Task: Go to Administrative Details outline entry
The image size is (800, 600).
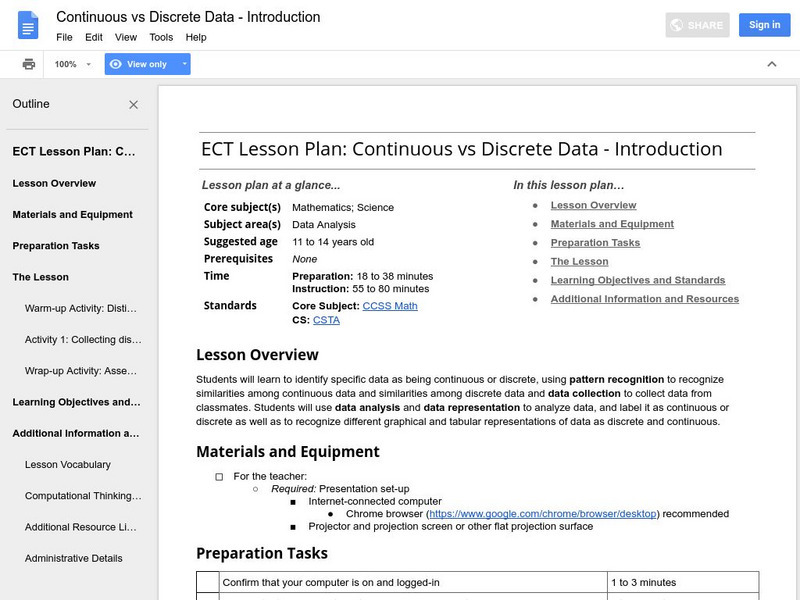Action: 74,559
